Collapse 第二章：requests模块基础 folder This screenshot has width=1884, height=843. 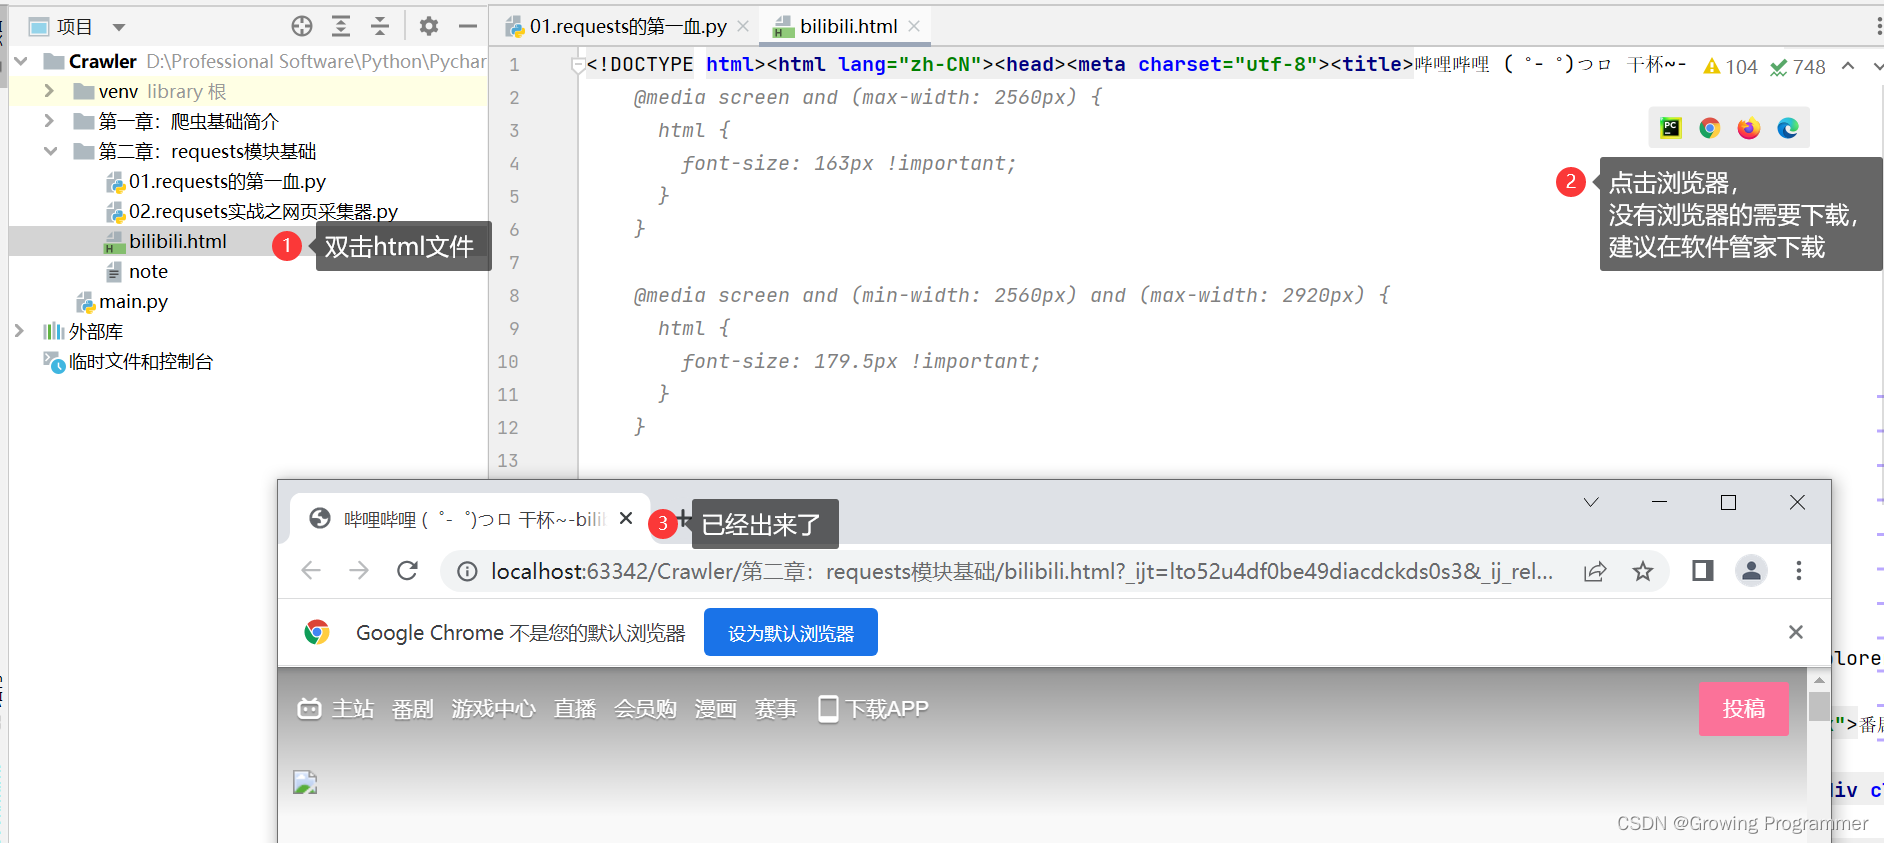pos(50,151)
